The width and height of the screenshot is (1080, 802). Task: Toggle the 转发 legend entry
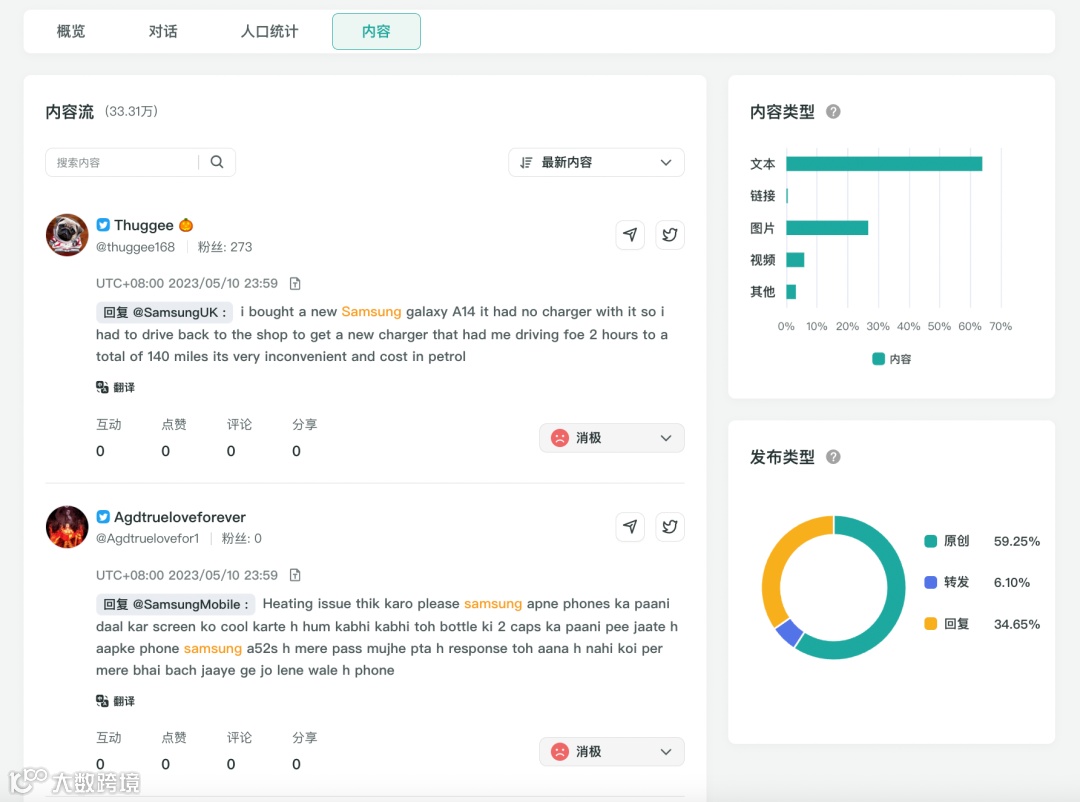point(947,582)
